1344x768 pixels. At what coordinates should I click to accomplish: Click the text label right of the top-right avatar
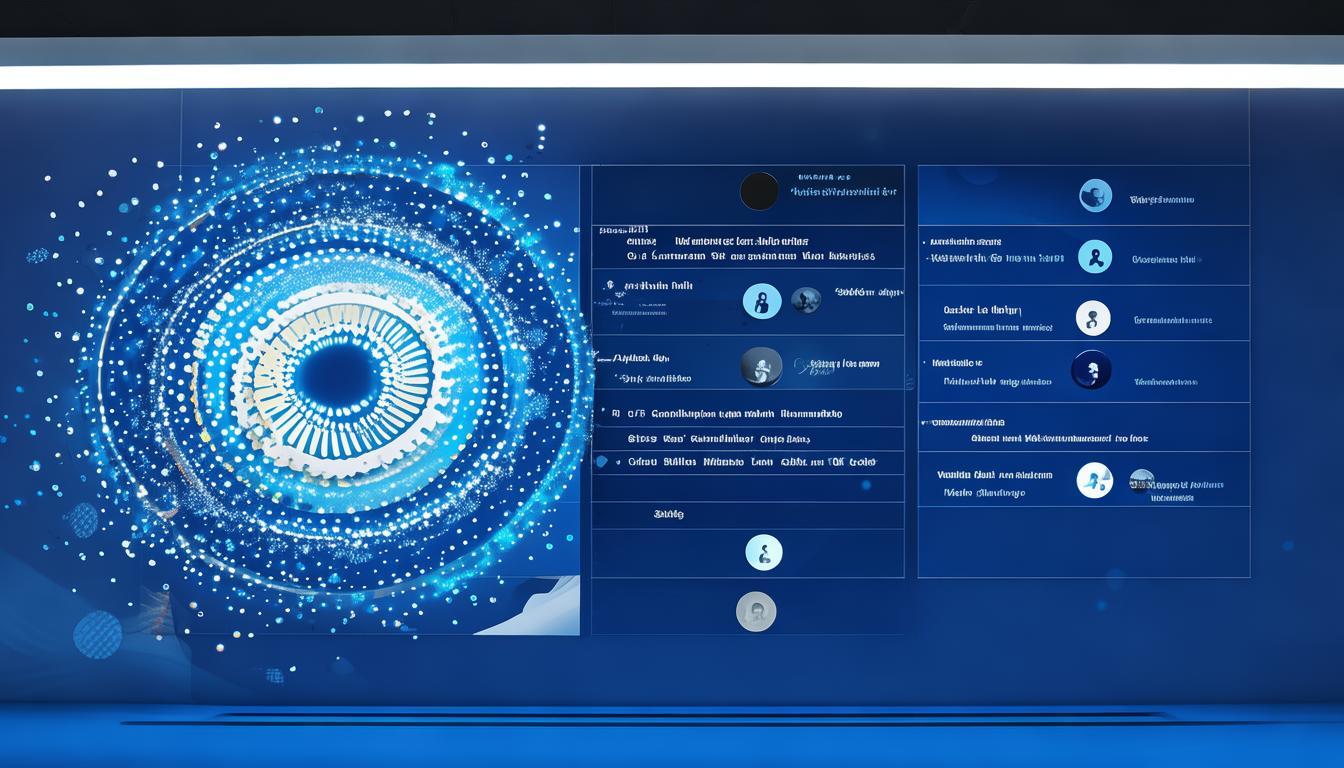pos(1161,200)
